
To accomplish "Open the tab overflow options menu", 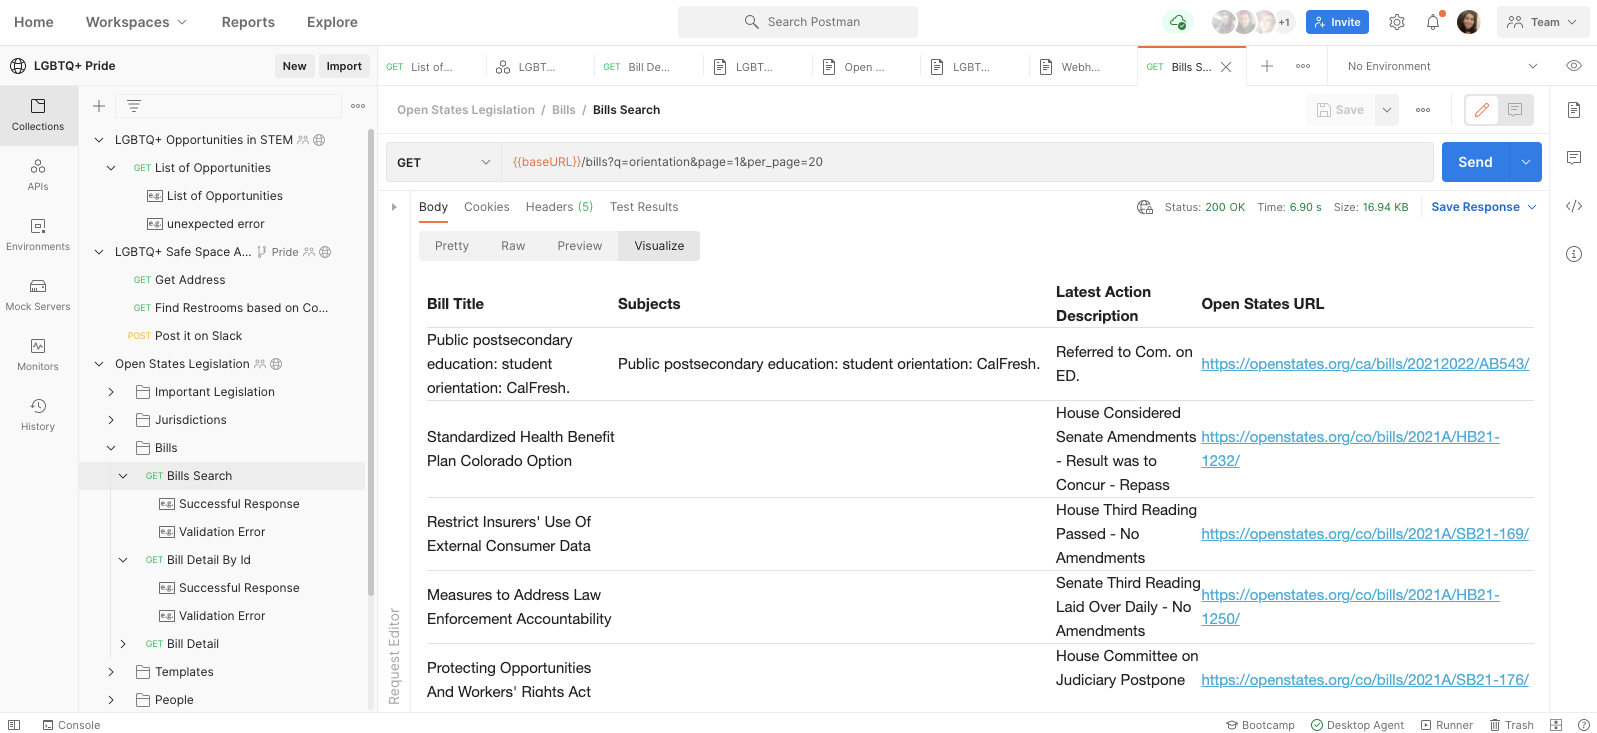I will (x=1303, y=66).
